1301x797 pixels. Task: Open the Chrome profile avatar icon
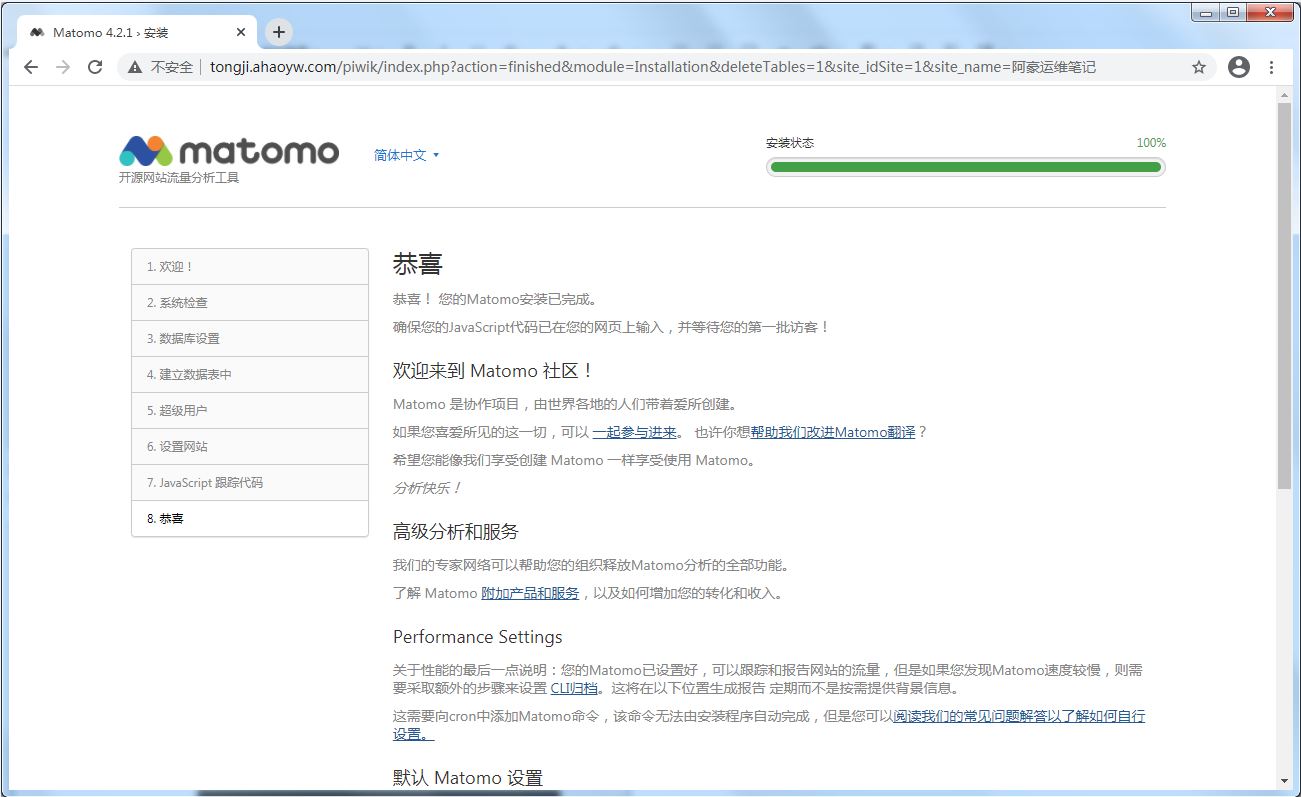coord(1239,67)
